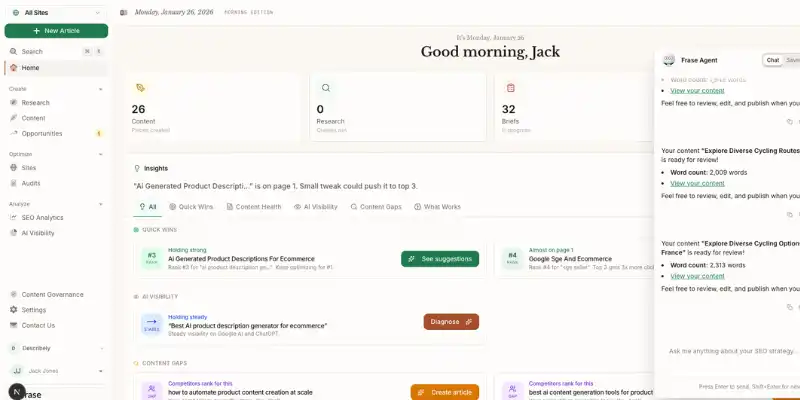Click the Frase Agent avatar icon
Image resolution: width=800 pixels, height=400 pixels.
point(668,60)
